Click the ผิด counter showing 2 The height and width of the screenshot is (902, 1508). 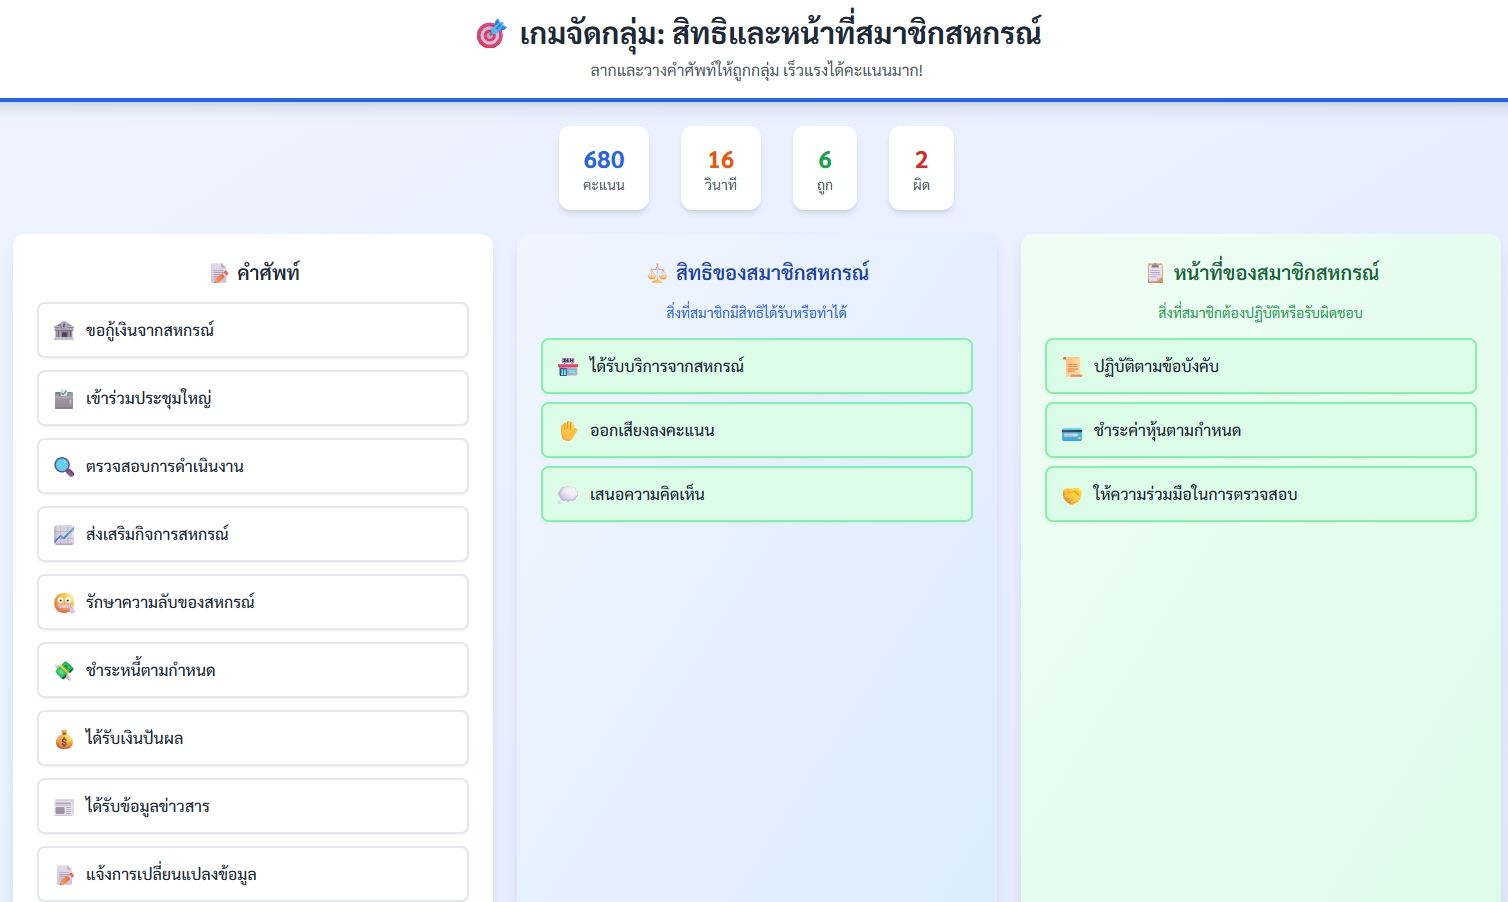pyautogui.click(x=921, y=168)
